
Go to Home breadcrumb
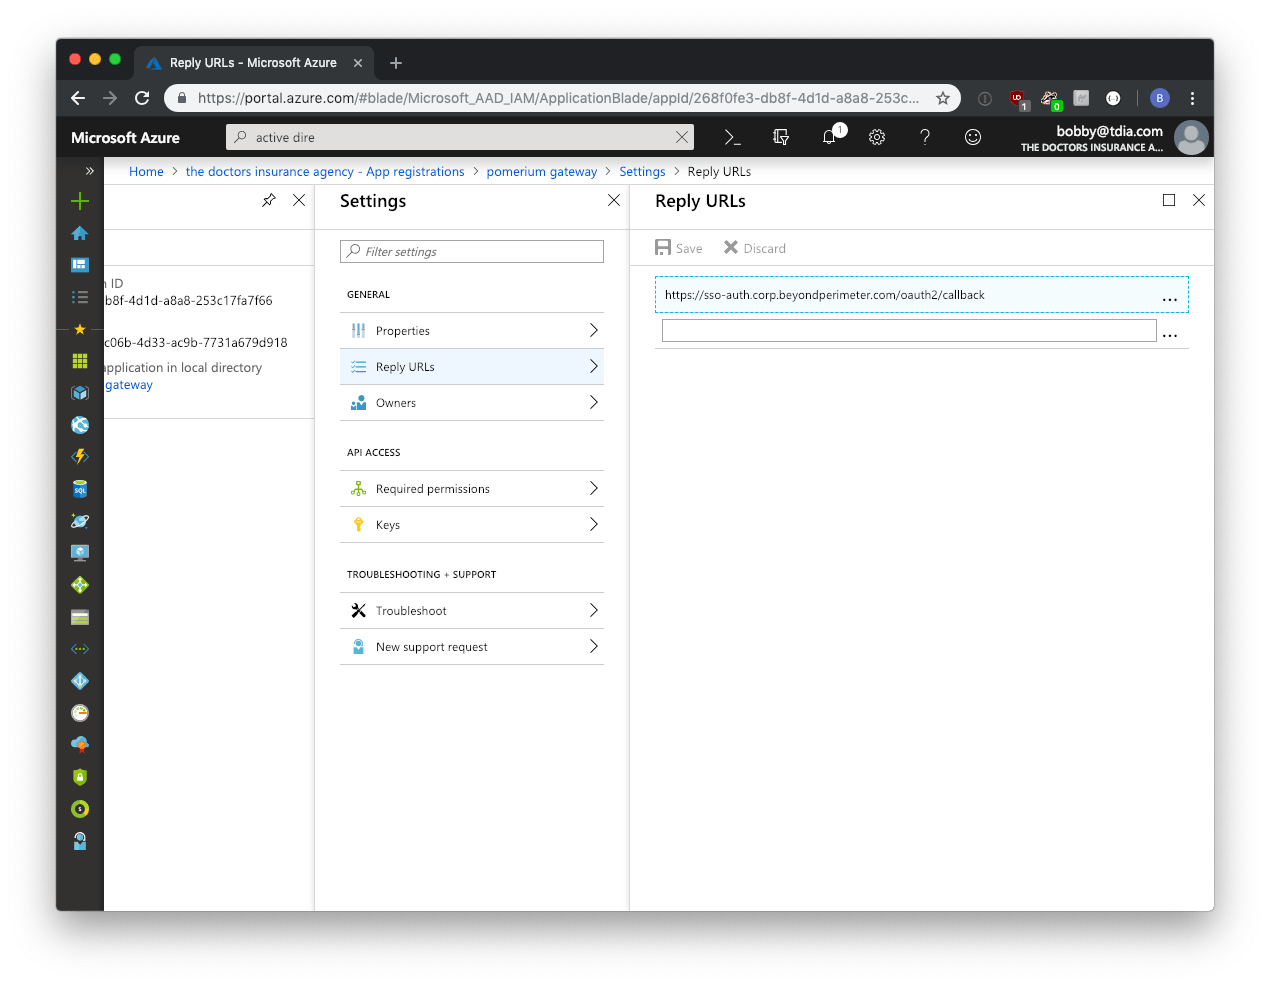coord(146,172)
